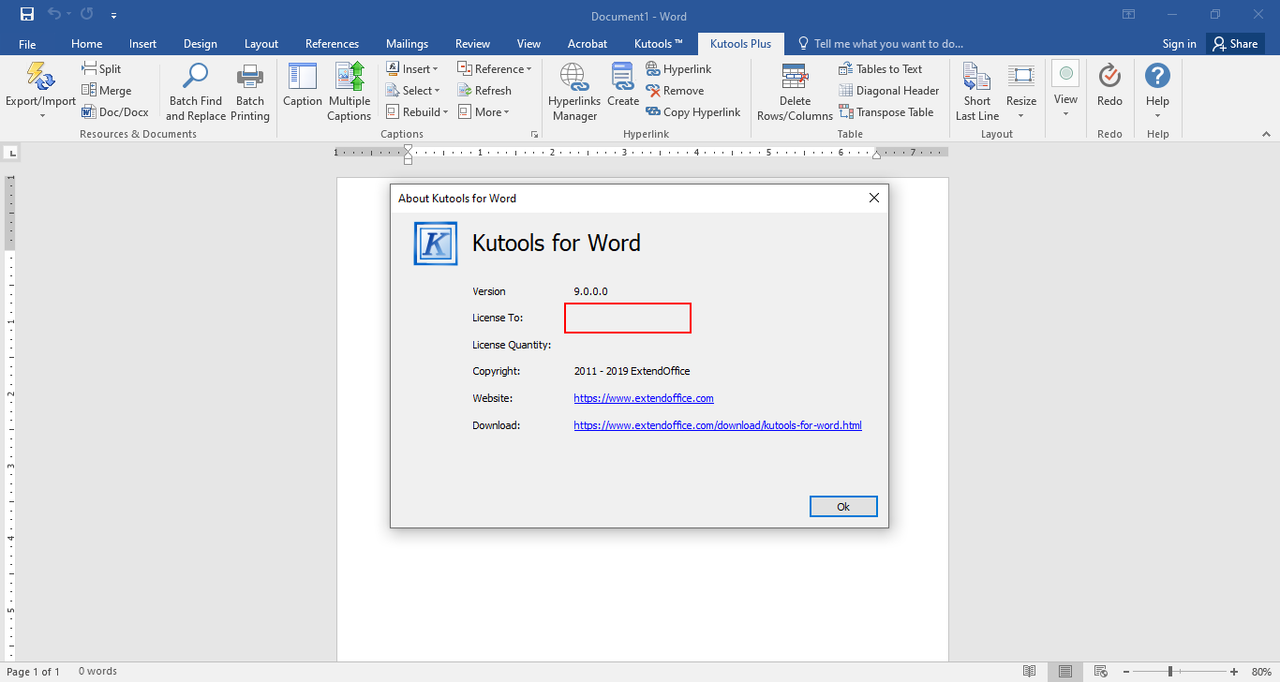This screenshot has width=1280, height=682.
Task: Click the Merge documents icon
Action: coord(89,91)
